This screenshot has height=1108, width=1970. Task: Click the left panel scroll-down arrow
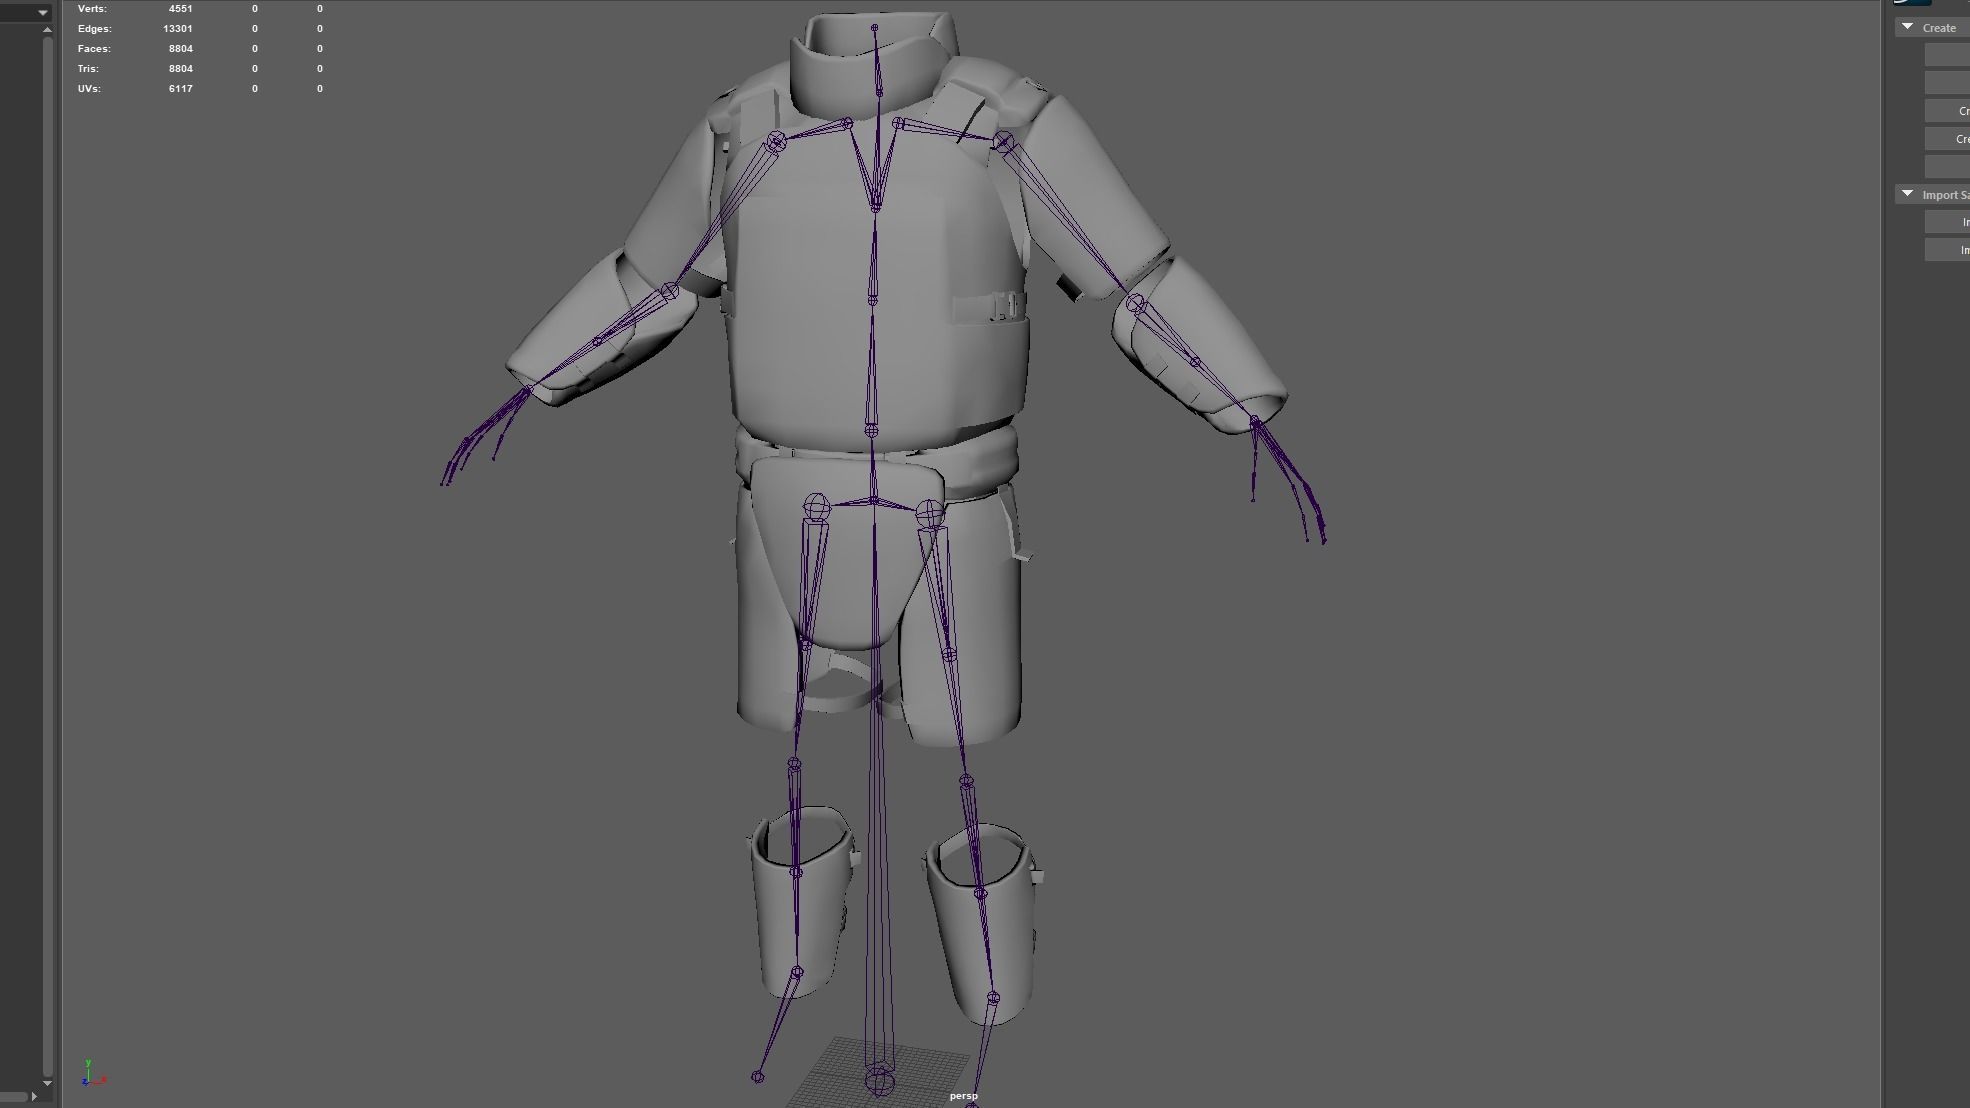pyautogui.click(x=47, y=1083)
